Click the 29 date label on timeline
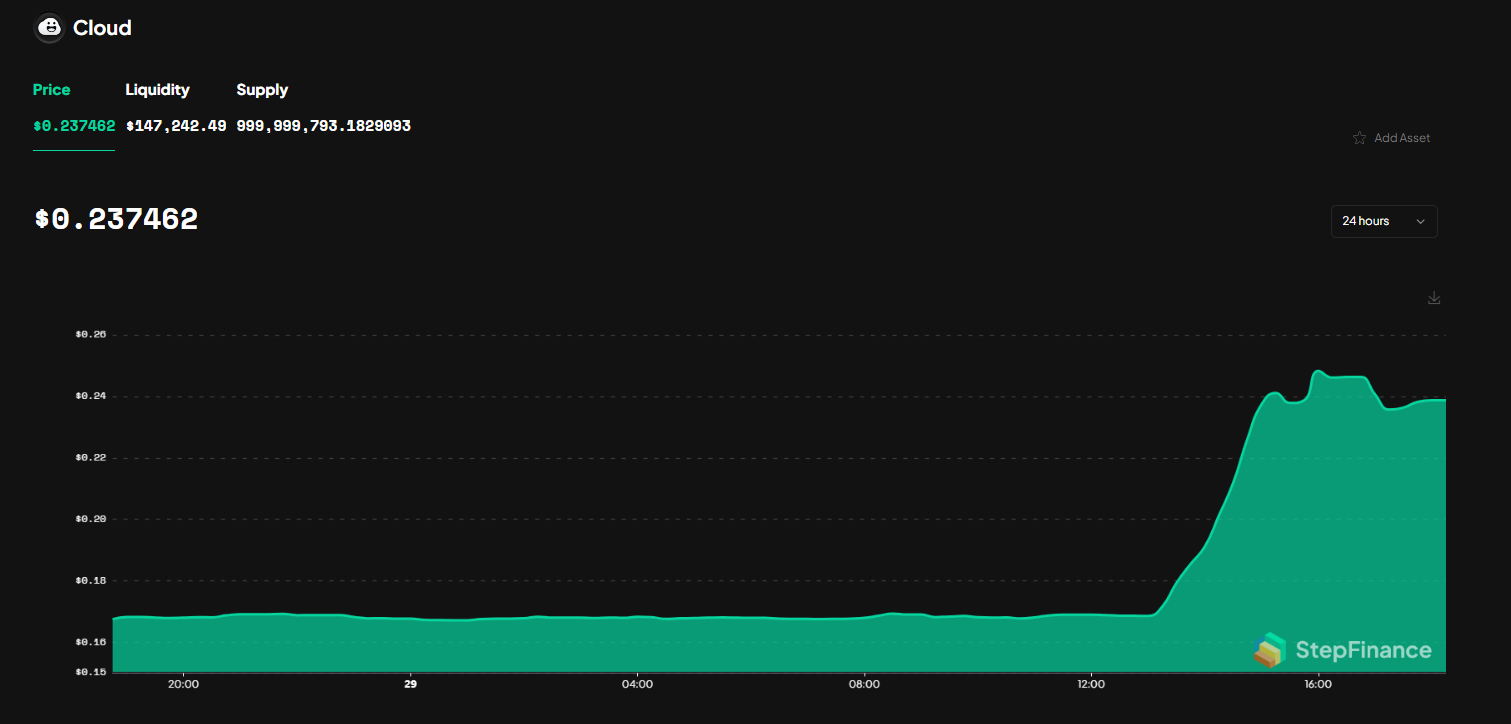Screen dimensions: 1511x724 410,684
